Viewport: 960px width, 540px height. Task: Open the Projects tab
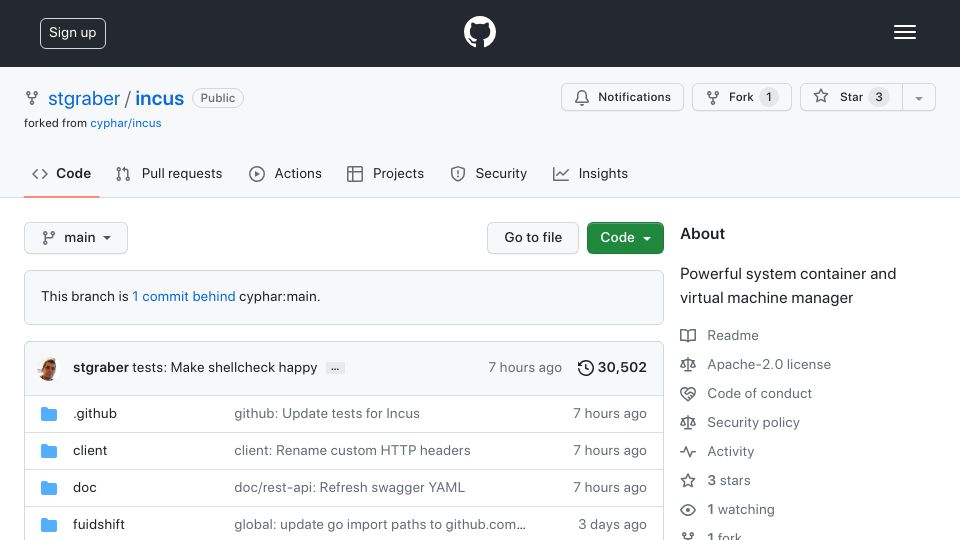[385, 174]
